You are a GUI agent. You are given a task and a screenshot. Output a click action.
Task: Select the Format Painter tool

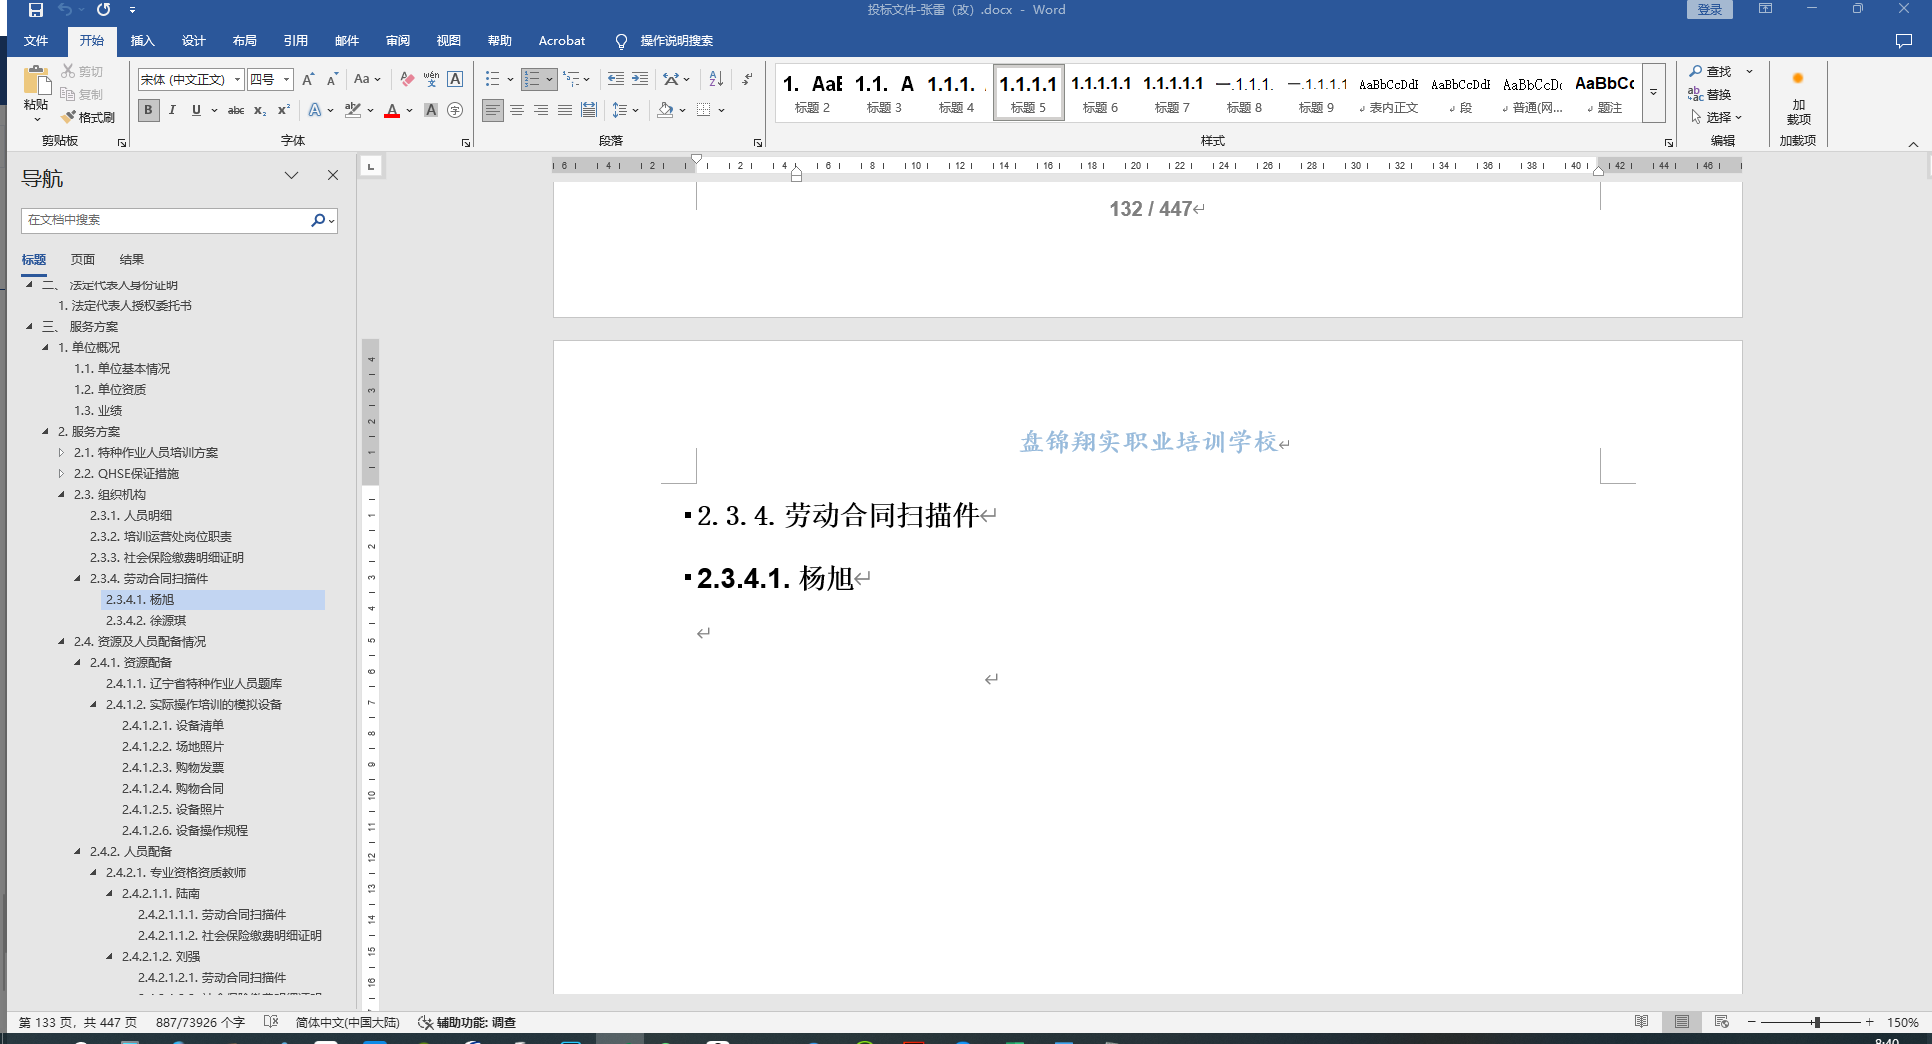[88, 117]
